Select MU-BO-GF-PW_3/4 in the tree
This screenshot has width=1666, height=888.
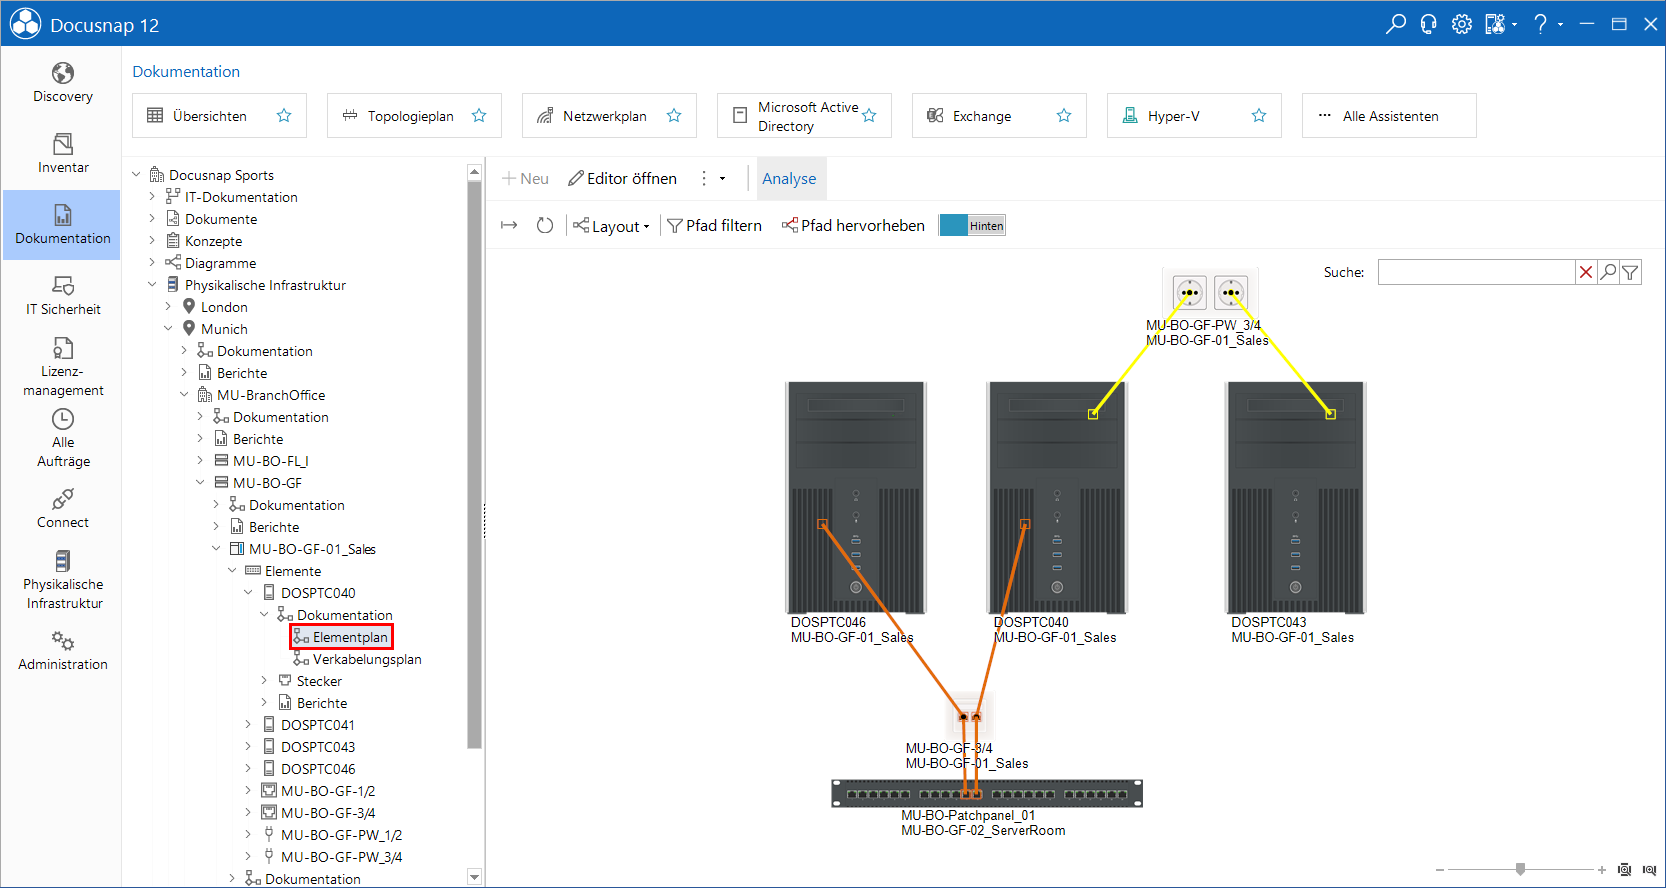pos(341,857)
